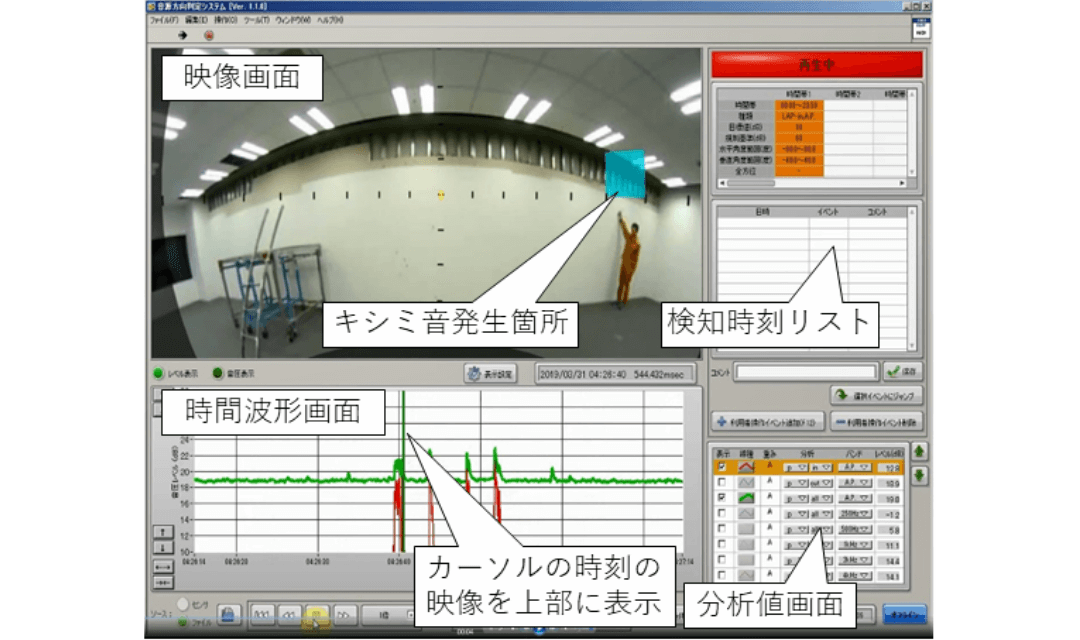
Task: Click the red stop toolbar icon
Action: [209, 35]
